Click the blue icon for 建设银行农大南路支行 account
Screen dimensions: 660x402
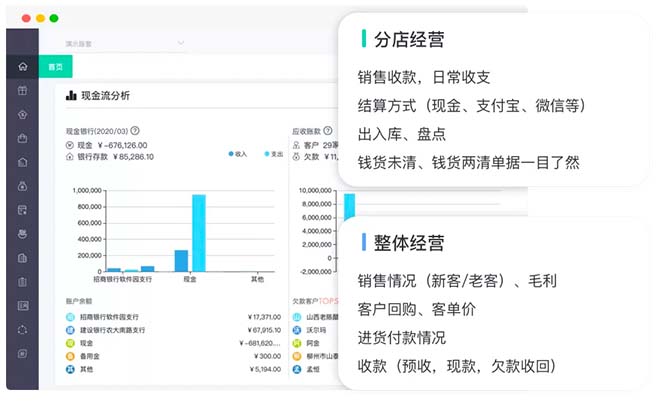click(x=70, y=330)
